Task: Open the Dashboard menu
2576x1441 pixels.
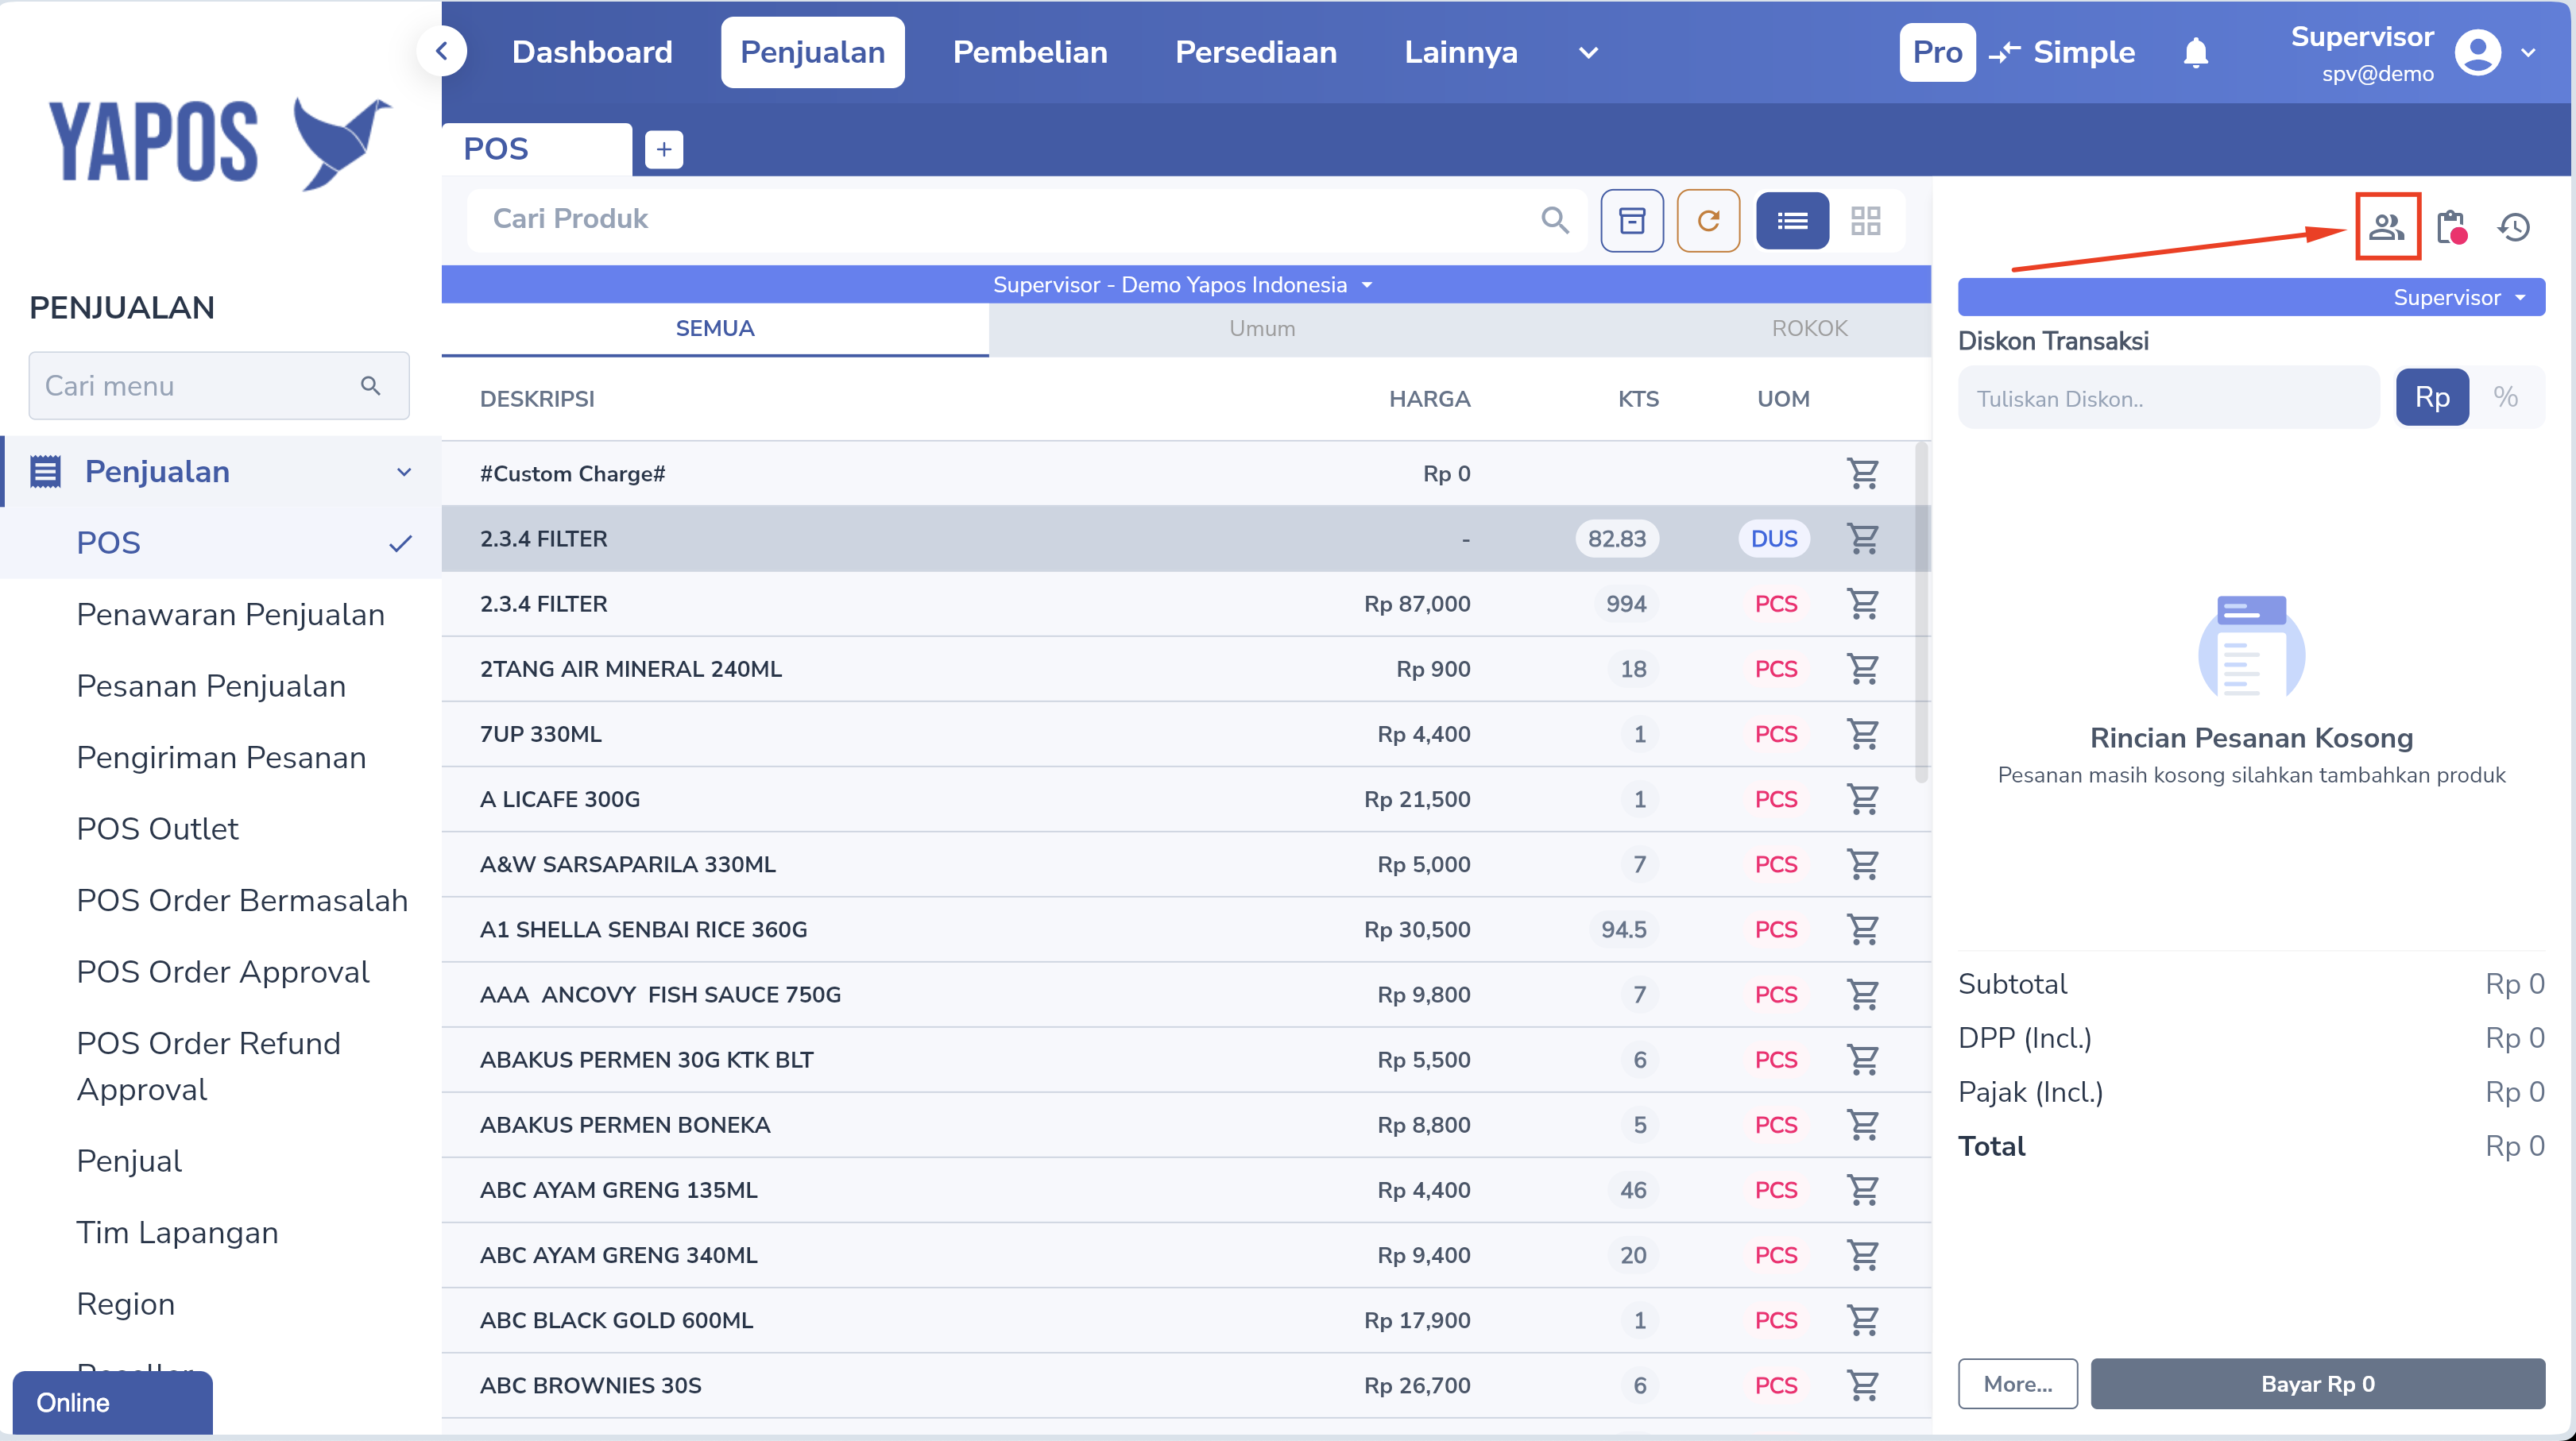Action: [592, 52]
